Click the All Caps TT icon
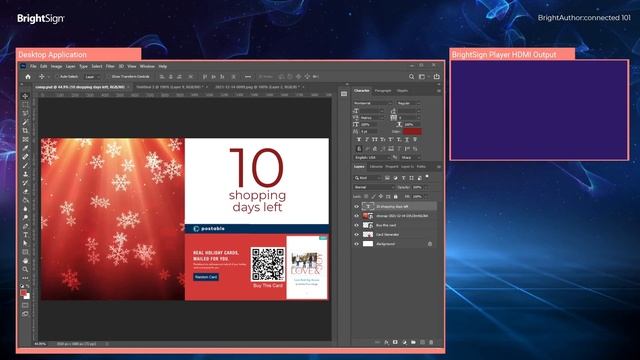The width and height of the screenshot is (640, 360). tap(375, 140)
